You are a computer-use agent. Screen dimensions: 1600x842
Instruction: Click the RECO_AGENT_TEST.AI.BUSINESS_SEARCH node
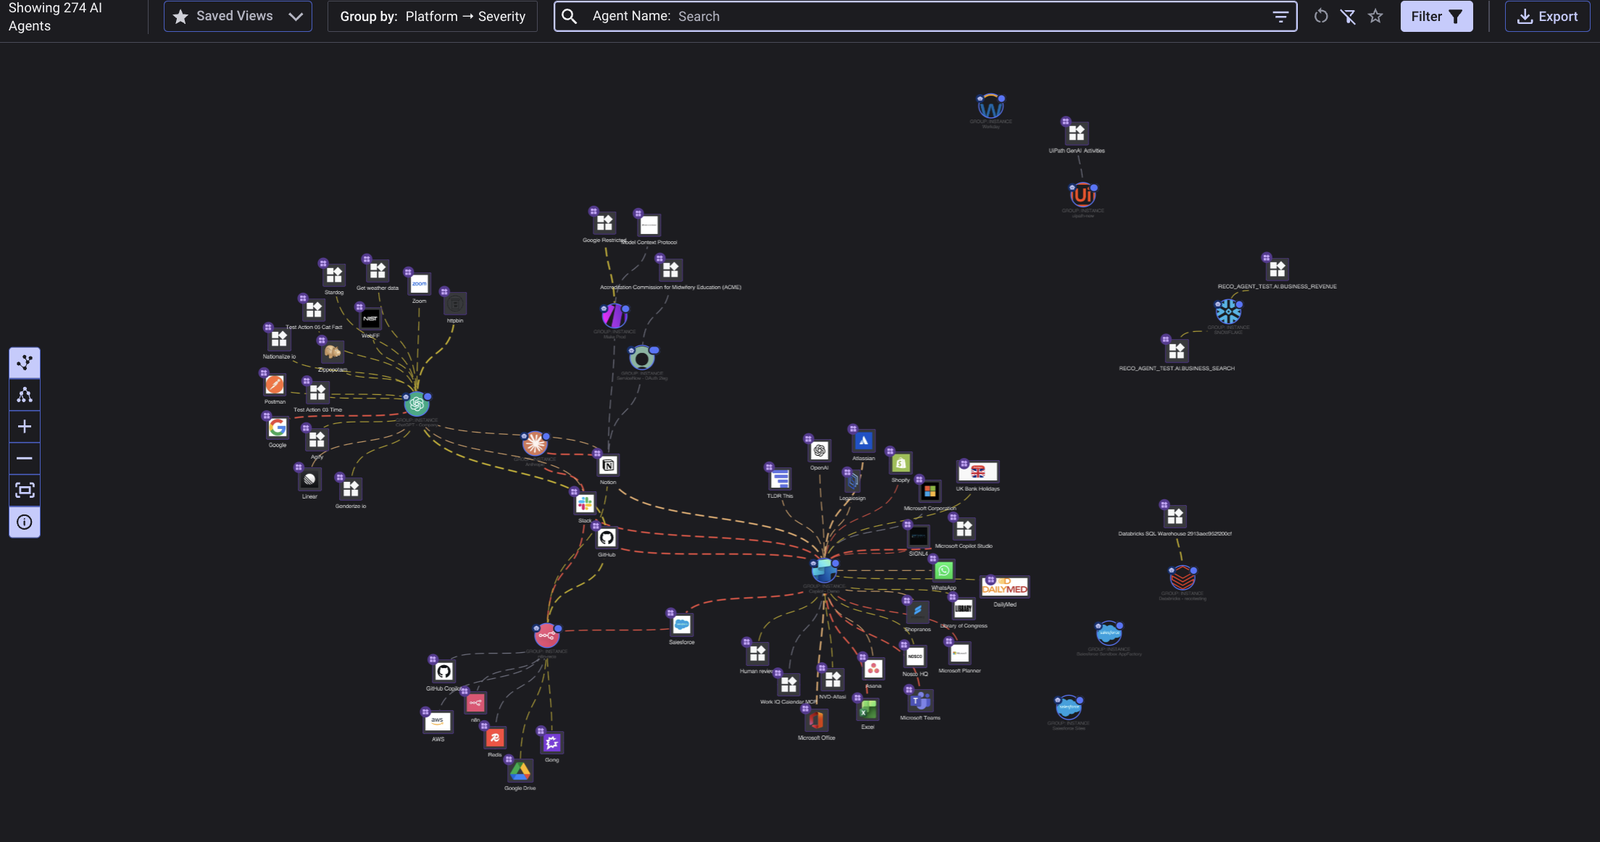(x=1177, y=351)
